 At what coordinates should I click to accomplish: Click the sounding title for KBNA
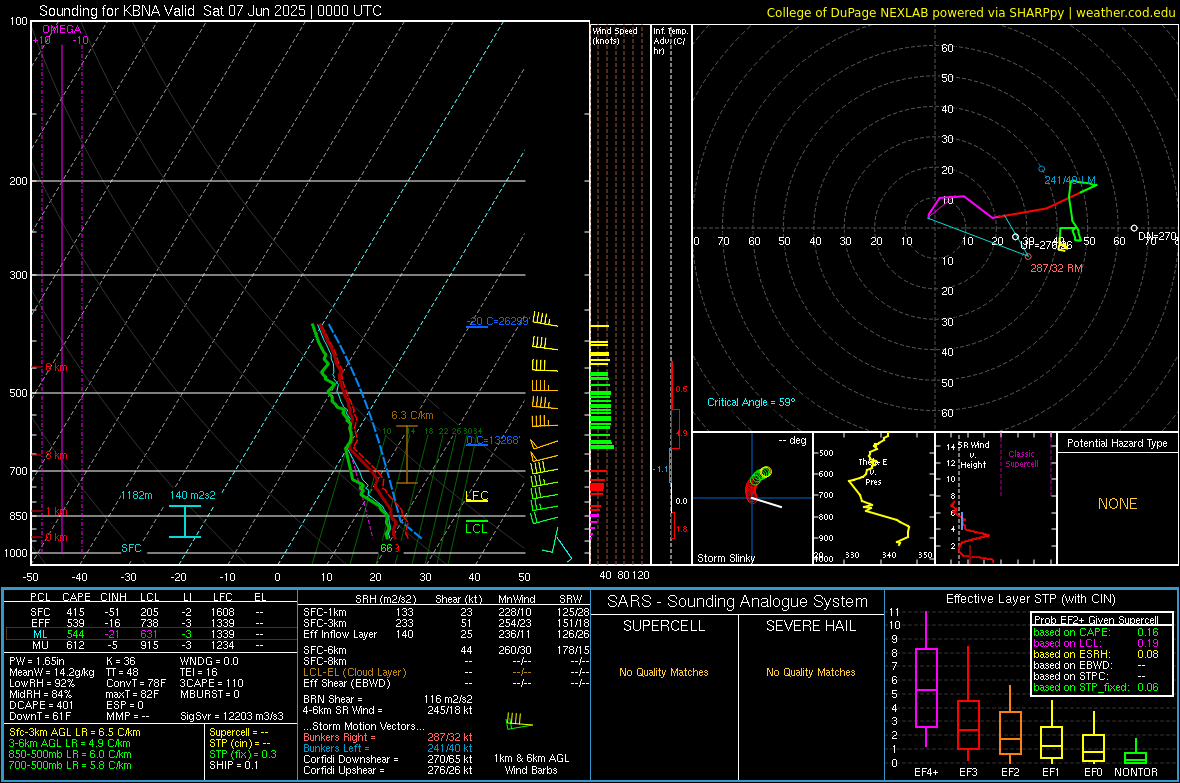[x=210, y=11]
